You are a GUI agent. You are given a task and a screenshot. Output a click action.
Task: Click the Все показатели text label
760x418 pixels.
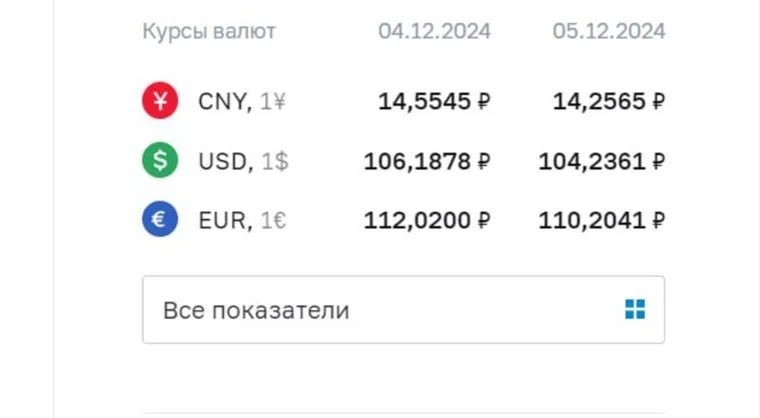(256, 310)
